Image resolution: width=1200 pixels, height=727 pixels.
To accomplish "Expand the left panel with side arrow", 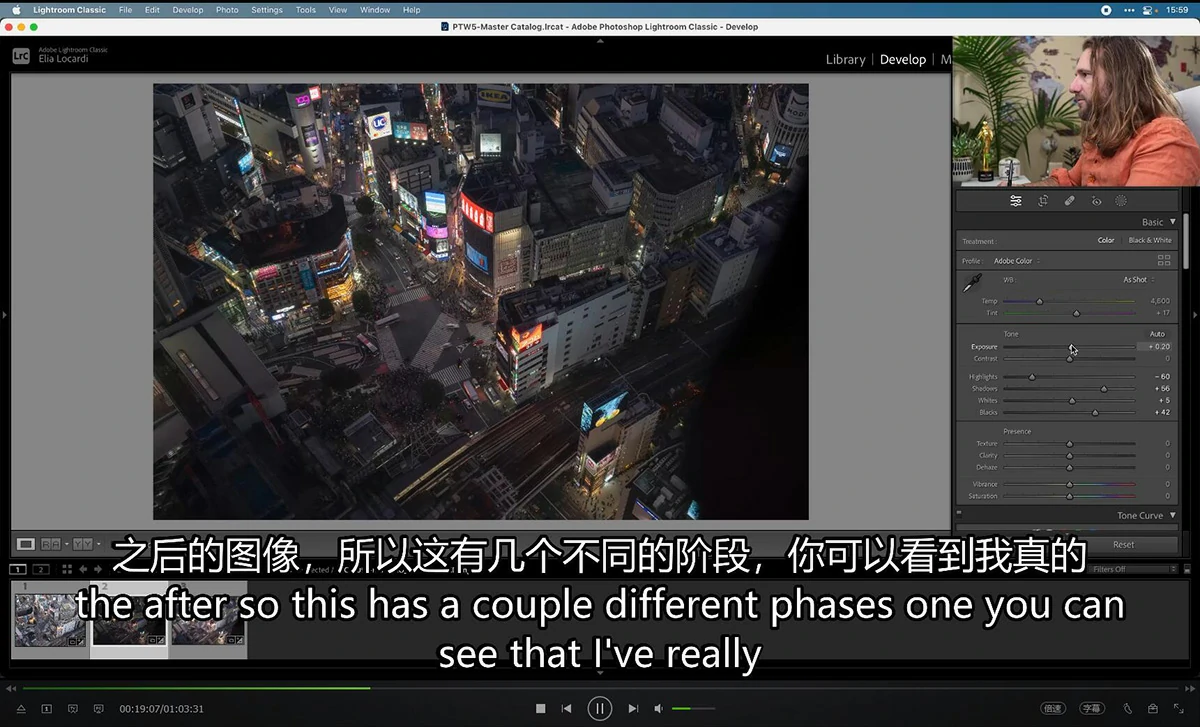I will pos(5,314).
